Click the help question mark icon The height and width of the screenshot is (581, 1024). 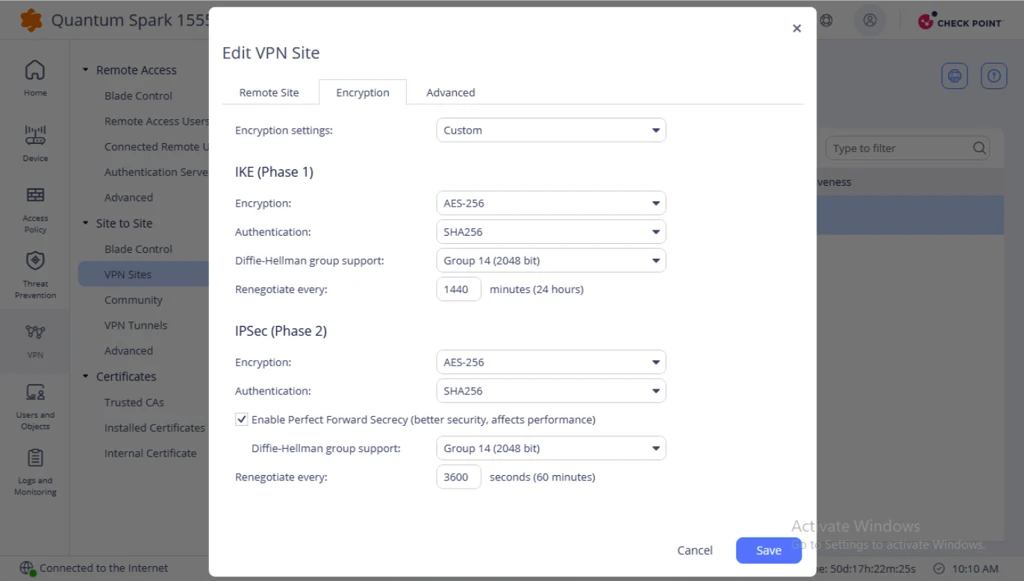(993, 76)
